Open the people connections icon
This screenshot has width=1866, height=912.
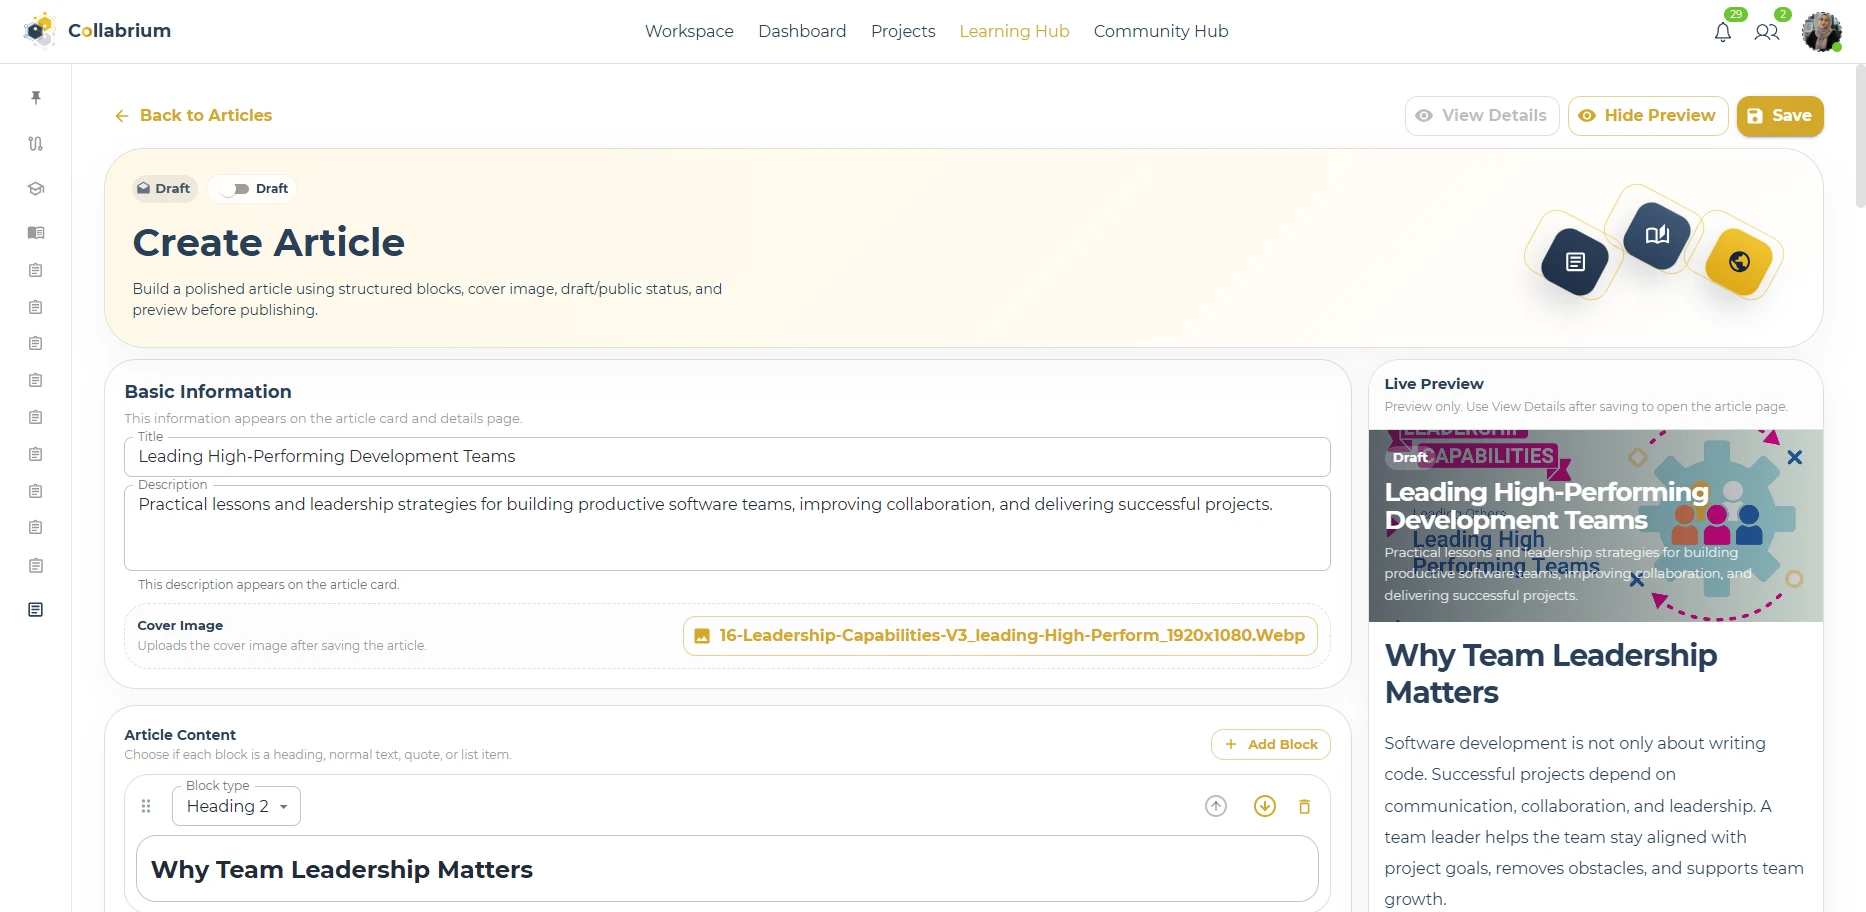click(1767, 32)
